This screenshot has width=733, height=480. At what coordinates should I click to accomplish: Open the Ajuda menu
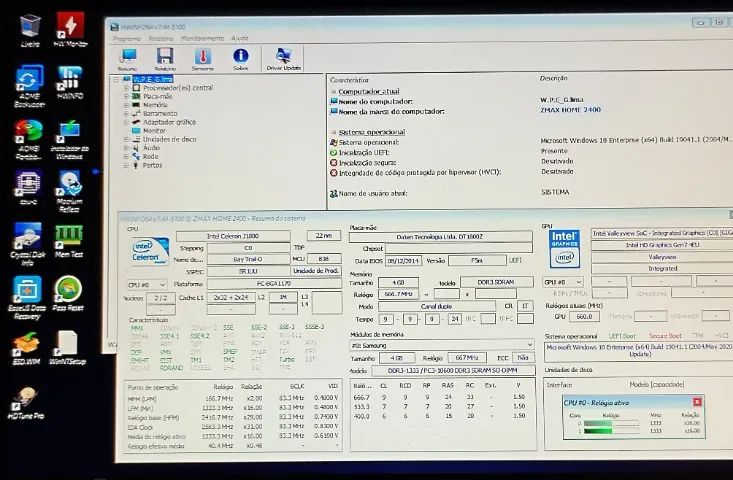(240, 38)
